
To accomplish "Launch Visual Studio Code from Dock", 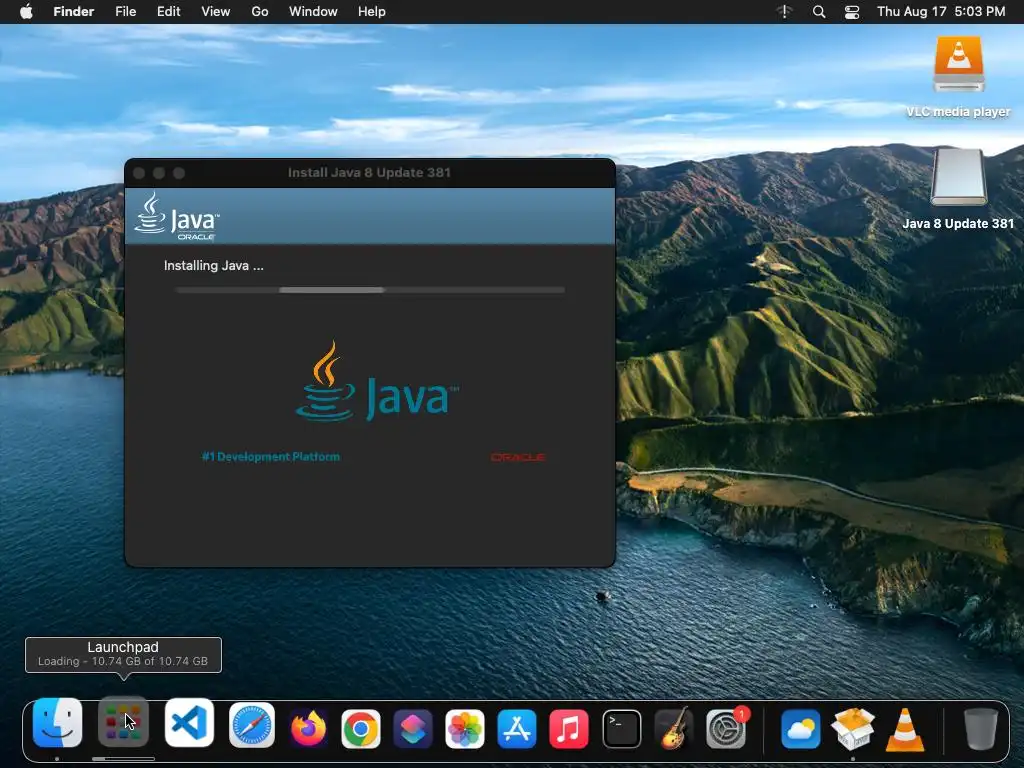I will [189, 723].
